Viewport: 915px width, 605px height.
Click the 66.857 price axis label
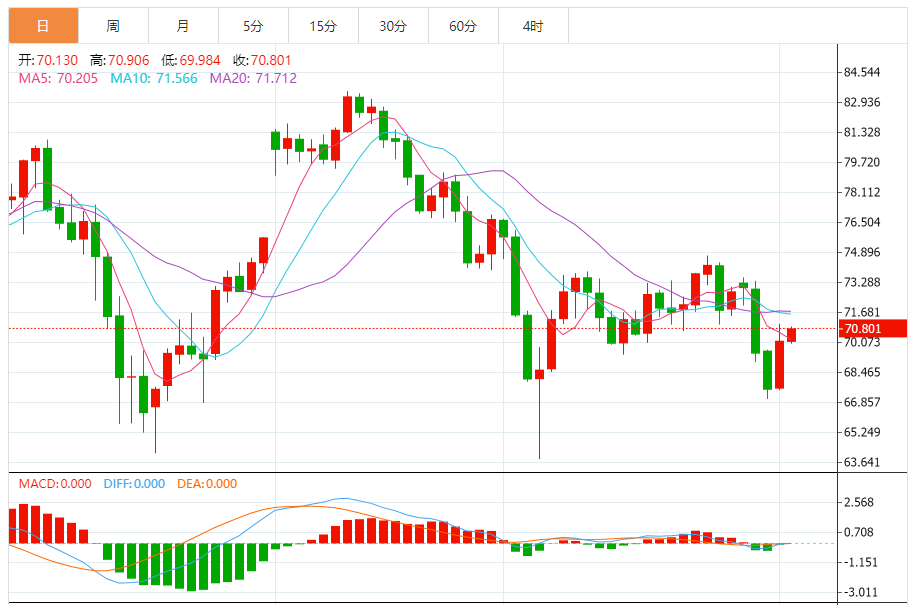[862, 402]
